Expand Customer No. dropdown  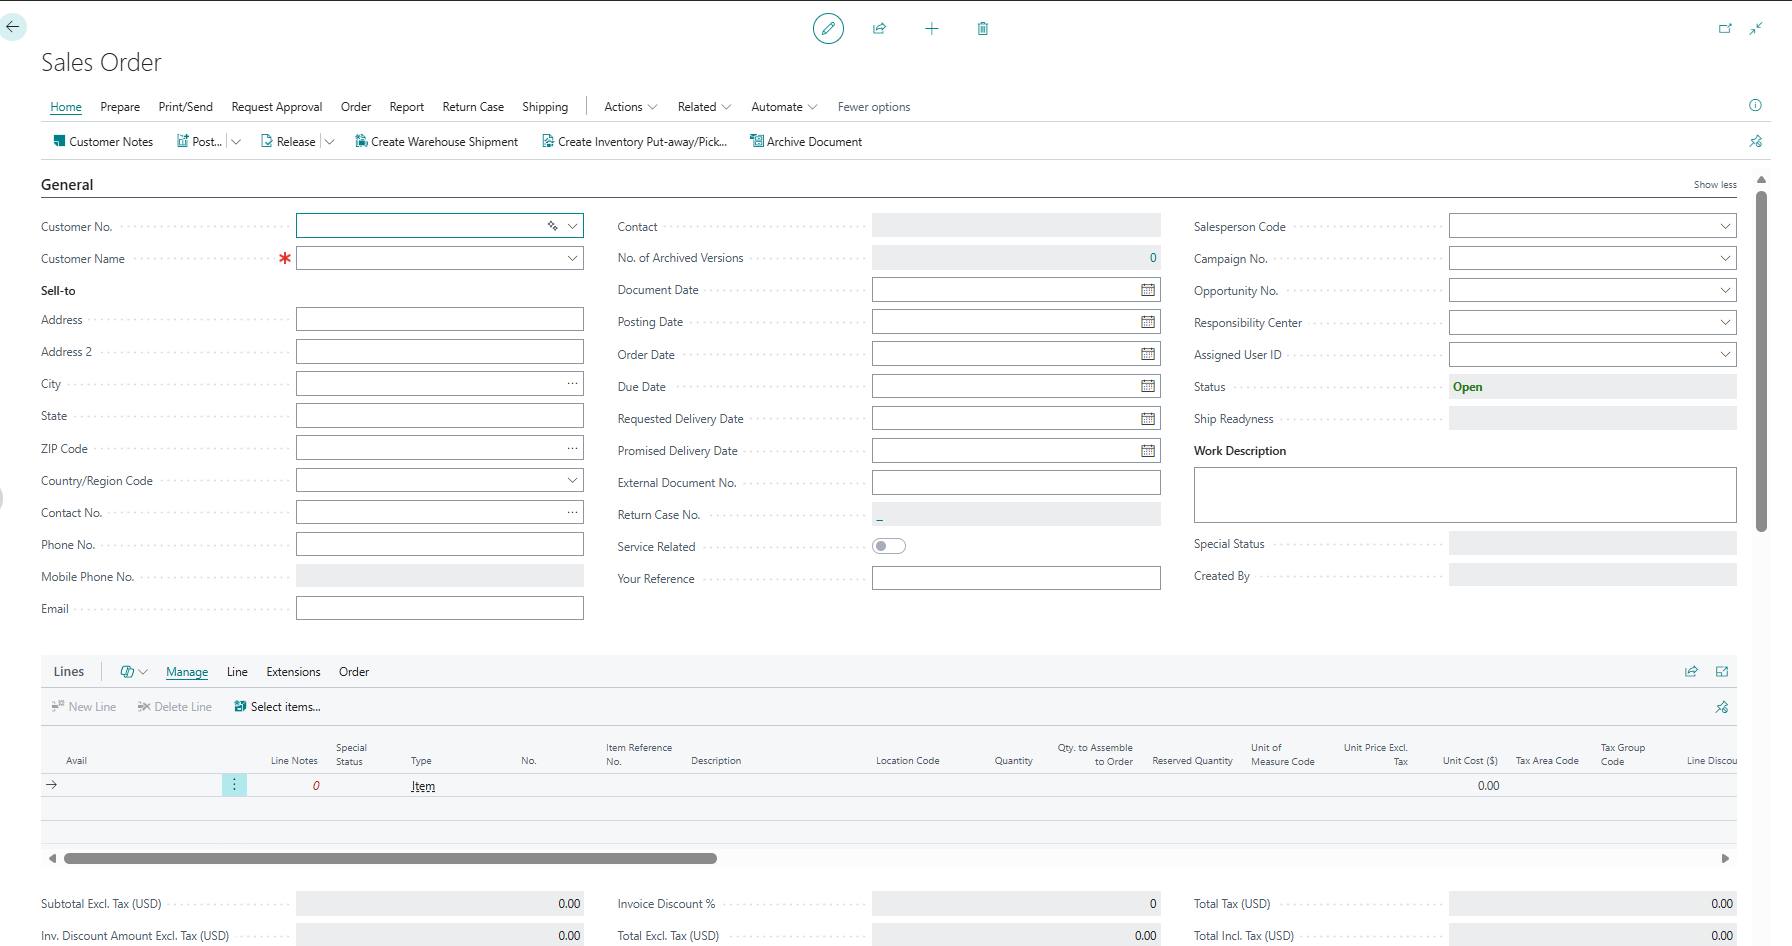click(x=573, y=226)
